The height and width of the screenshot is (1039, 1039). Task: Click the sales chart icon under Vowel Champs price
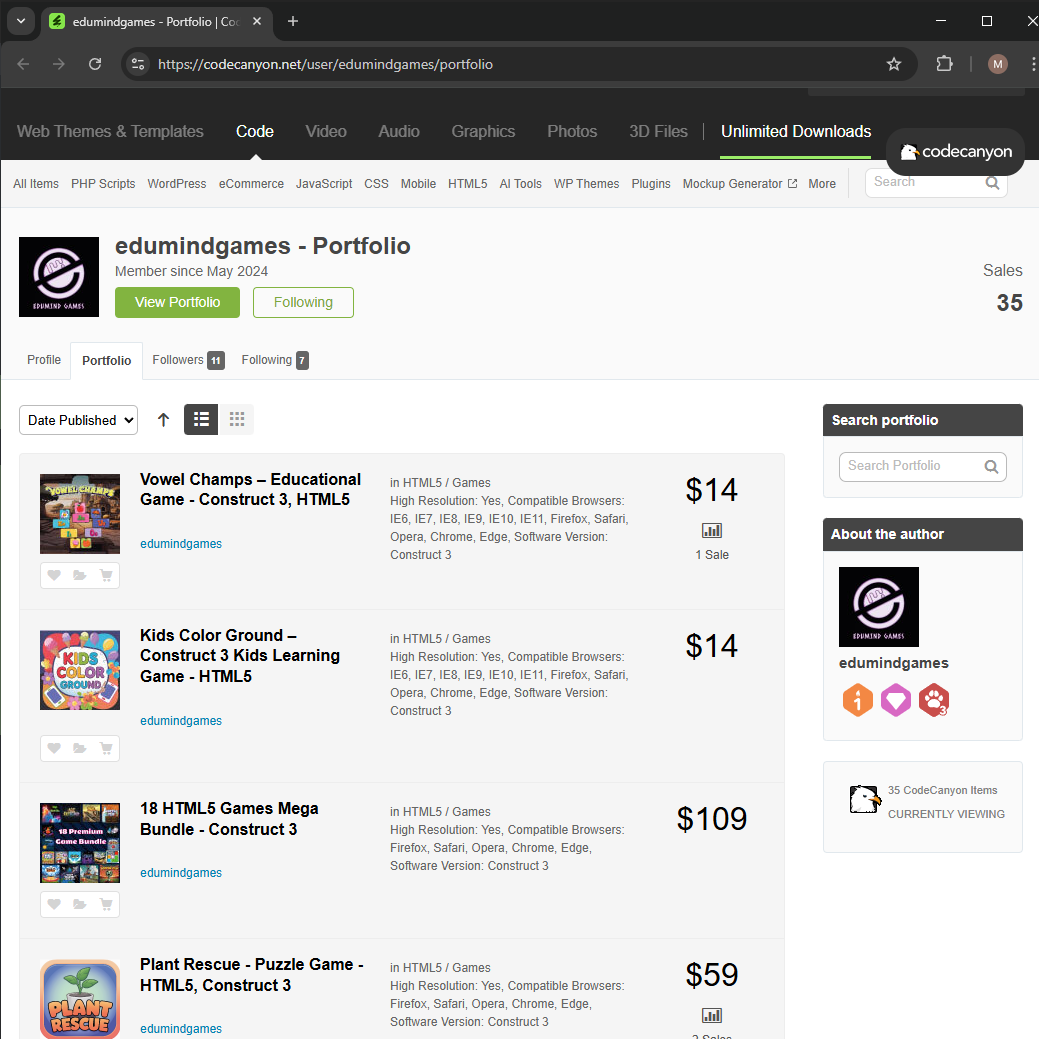[712, 530]
